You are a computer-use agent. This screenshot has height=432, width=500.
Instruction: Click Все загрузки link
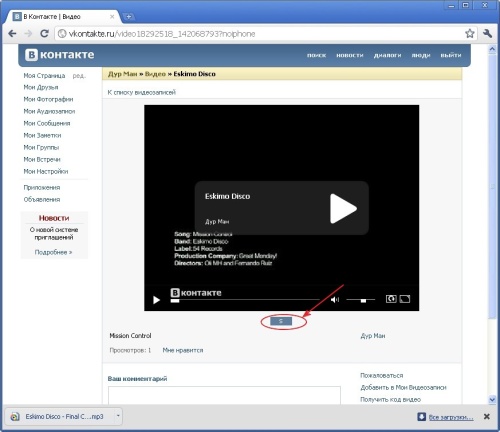[x=451, y=417]
